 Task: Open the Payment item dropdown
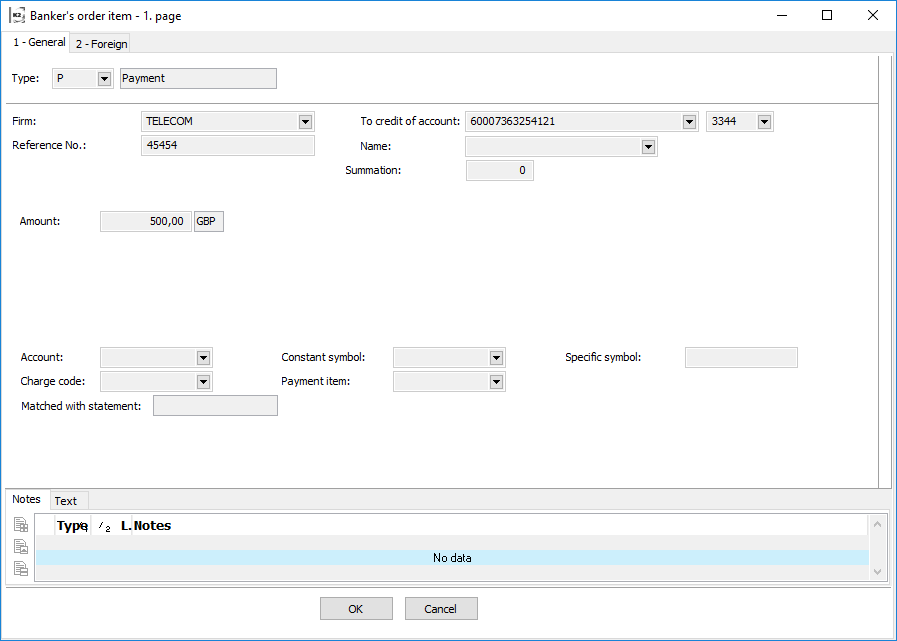pyautogui.click(x=496, y=382)
